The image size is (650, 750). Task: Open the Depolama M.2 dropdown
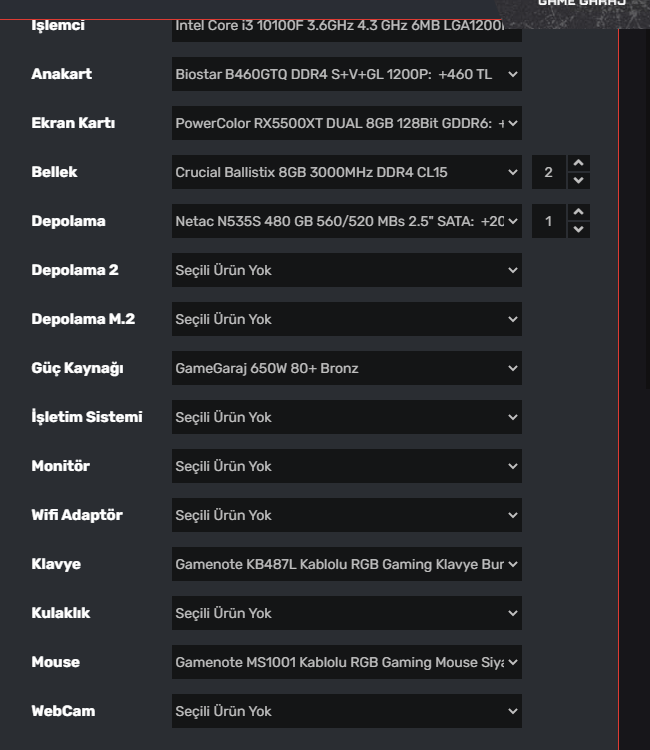coord(346,319)
